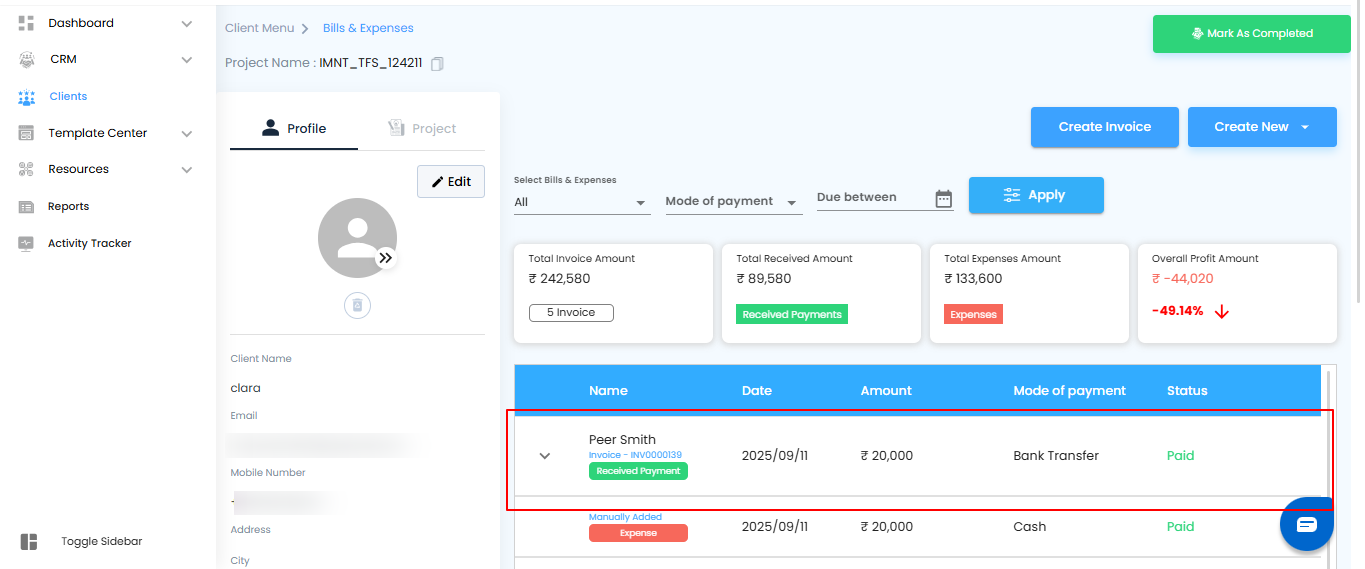Viewport: 1365px width, 569px height.
Task: Expand the Dashboard menu chevron
Action: coord(186,23)
